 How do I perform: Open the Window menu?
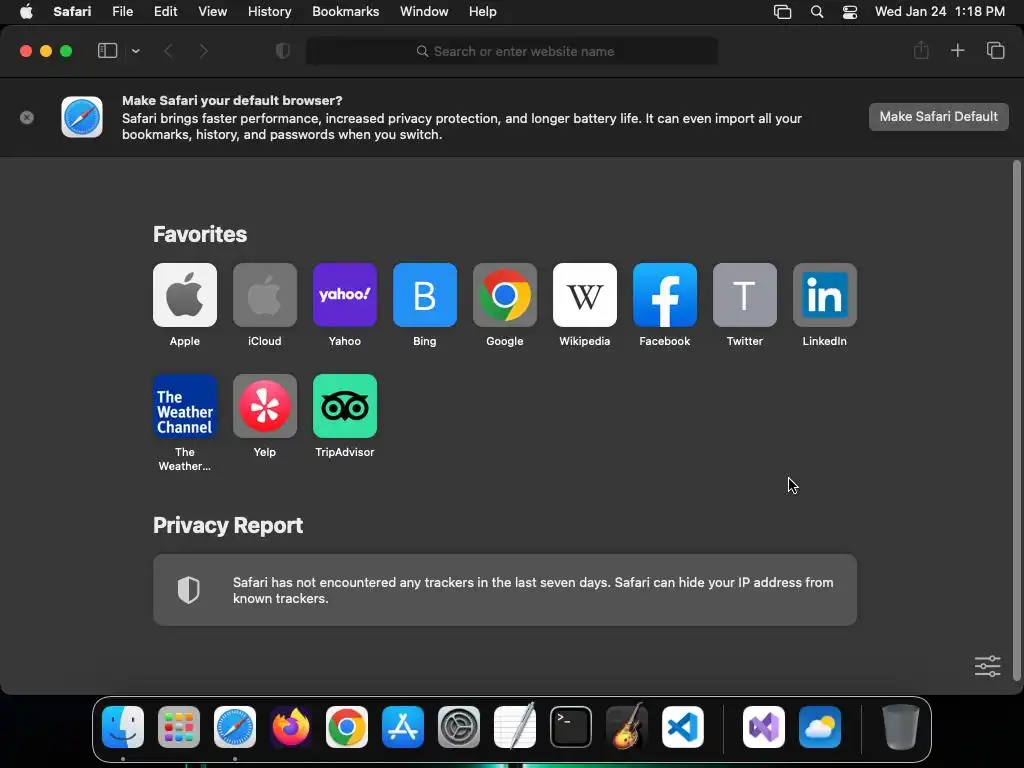pyautogui.click(x=424, y=12)
